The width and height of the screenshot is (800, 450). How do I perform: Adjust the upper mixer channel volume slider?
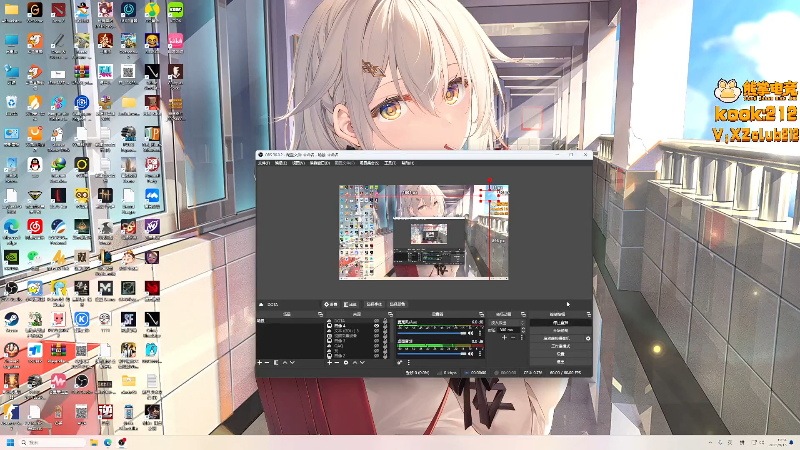click(x=432, y=333)
